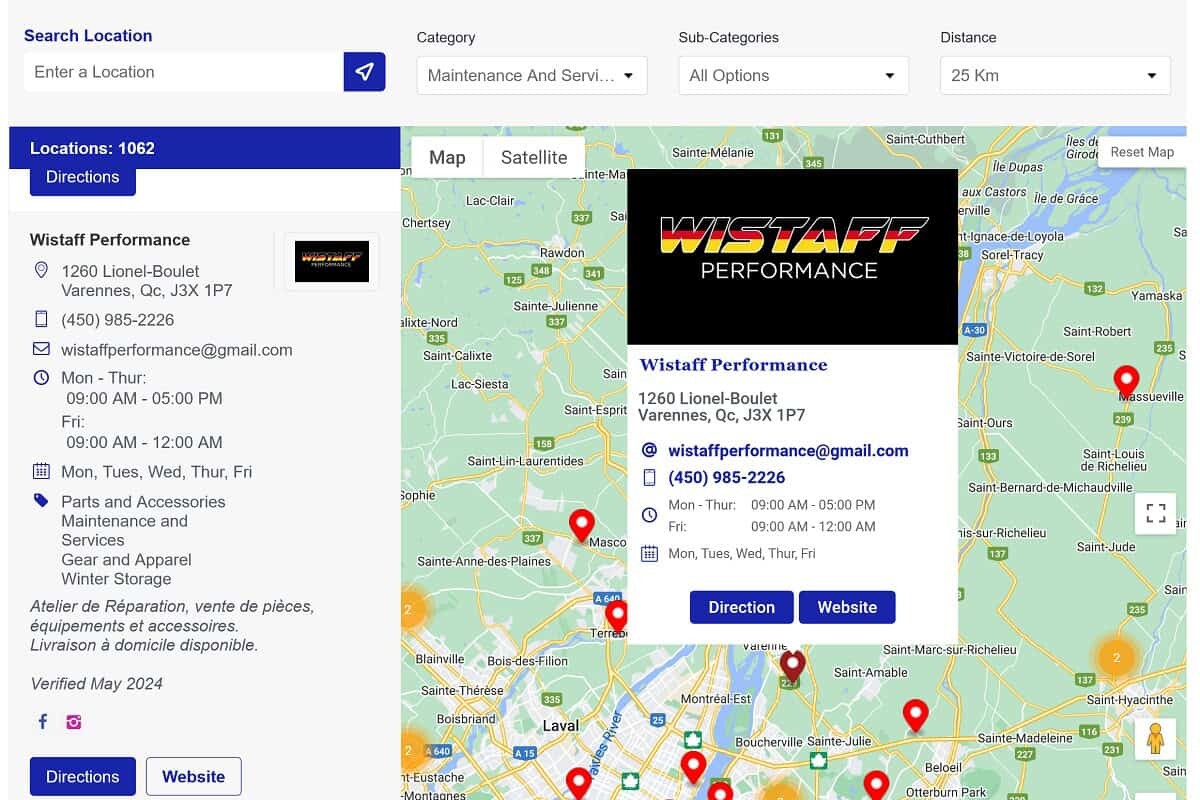Click the calendar icon beside weekday list

[x=40, y=471]
